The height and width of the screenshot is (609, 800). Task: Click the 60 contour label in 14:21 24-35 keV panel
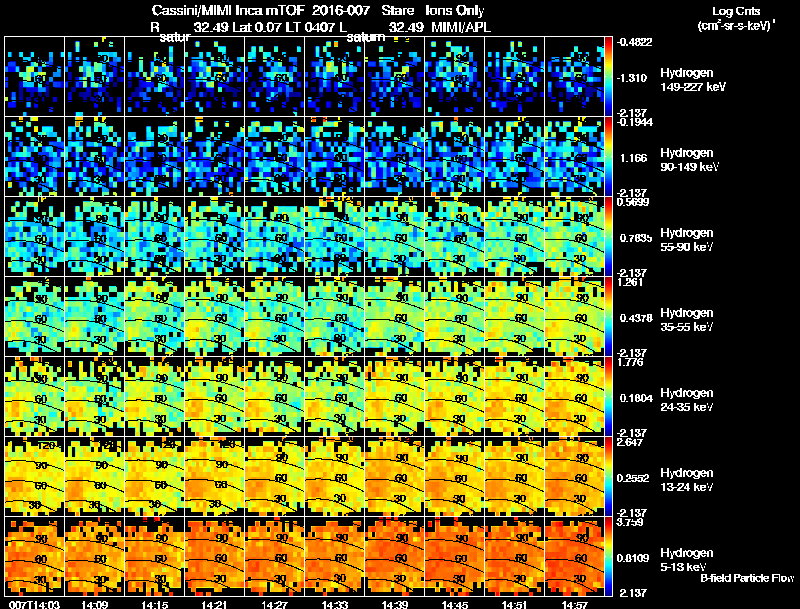(x=220, y=398)
